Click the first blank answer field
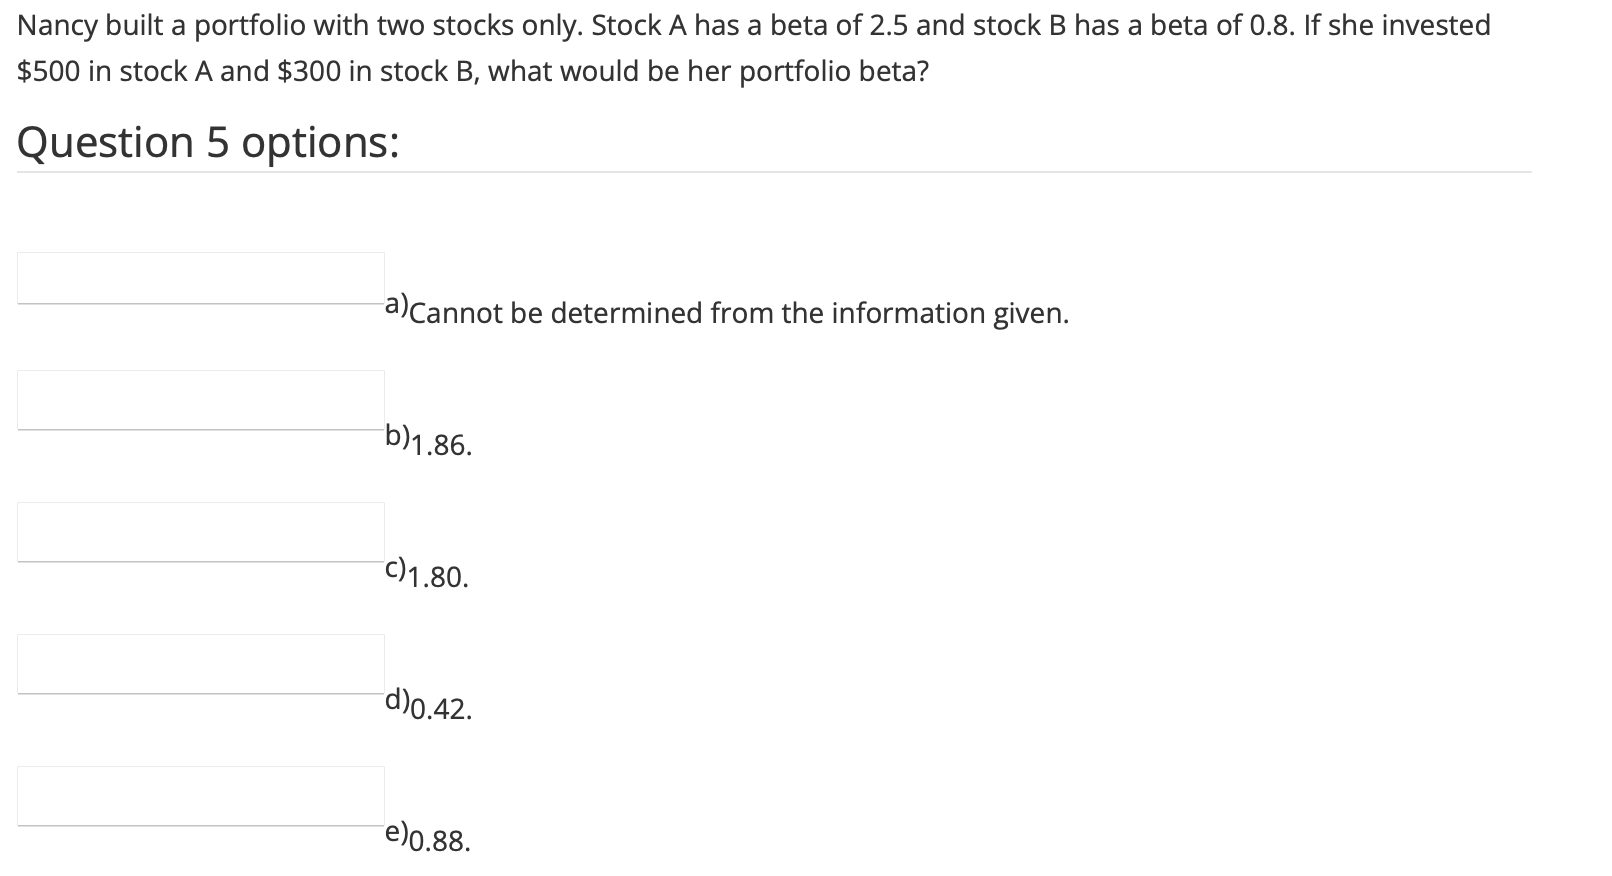Image resolution: width=1612 pixels, height=876 pixels. 200,278
